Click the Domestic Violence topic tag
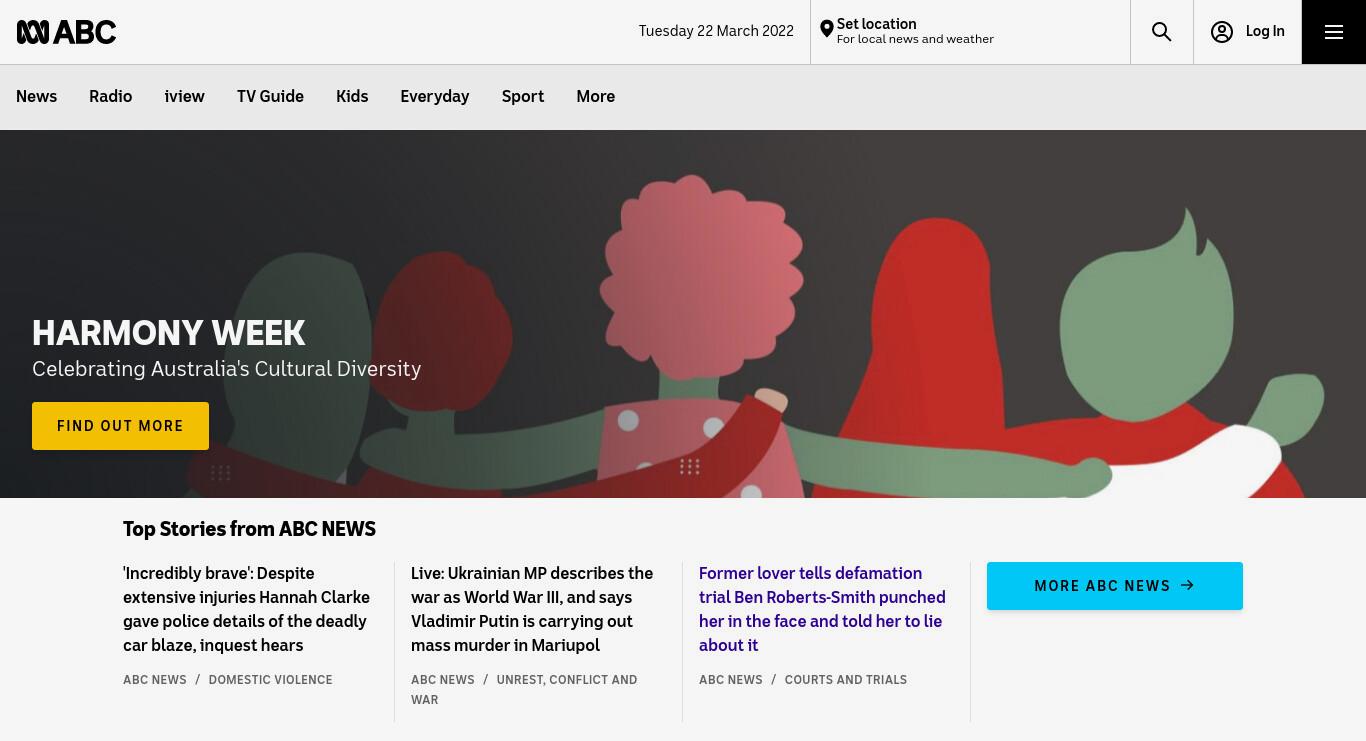 (x=270, y=680)
